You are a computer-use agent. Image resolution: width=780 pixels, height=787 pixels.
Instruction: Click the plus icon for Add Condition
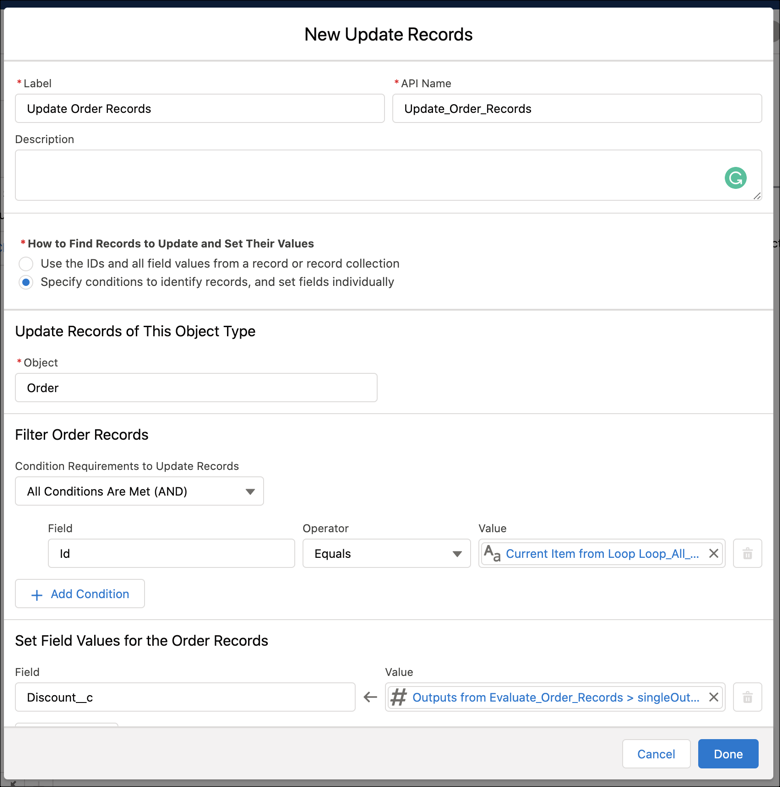click(x=37, y=595)
